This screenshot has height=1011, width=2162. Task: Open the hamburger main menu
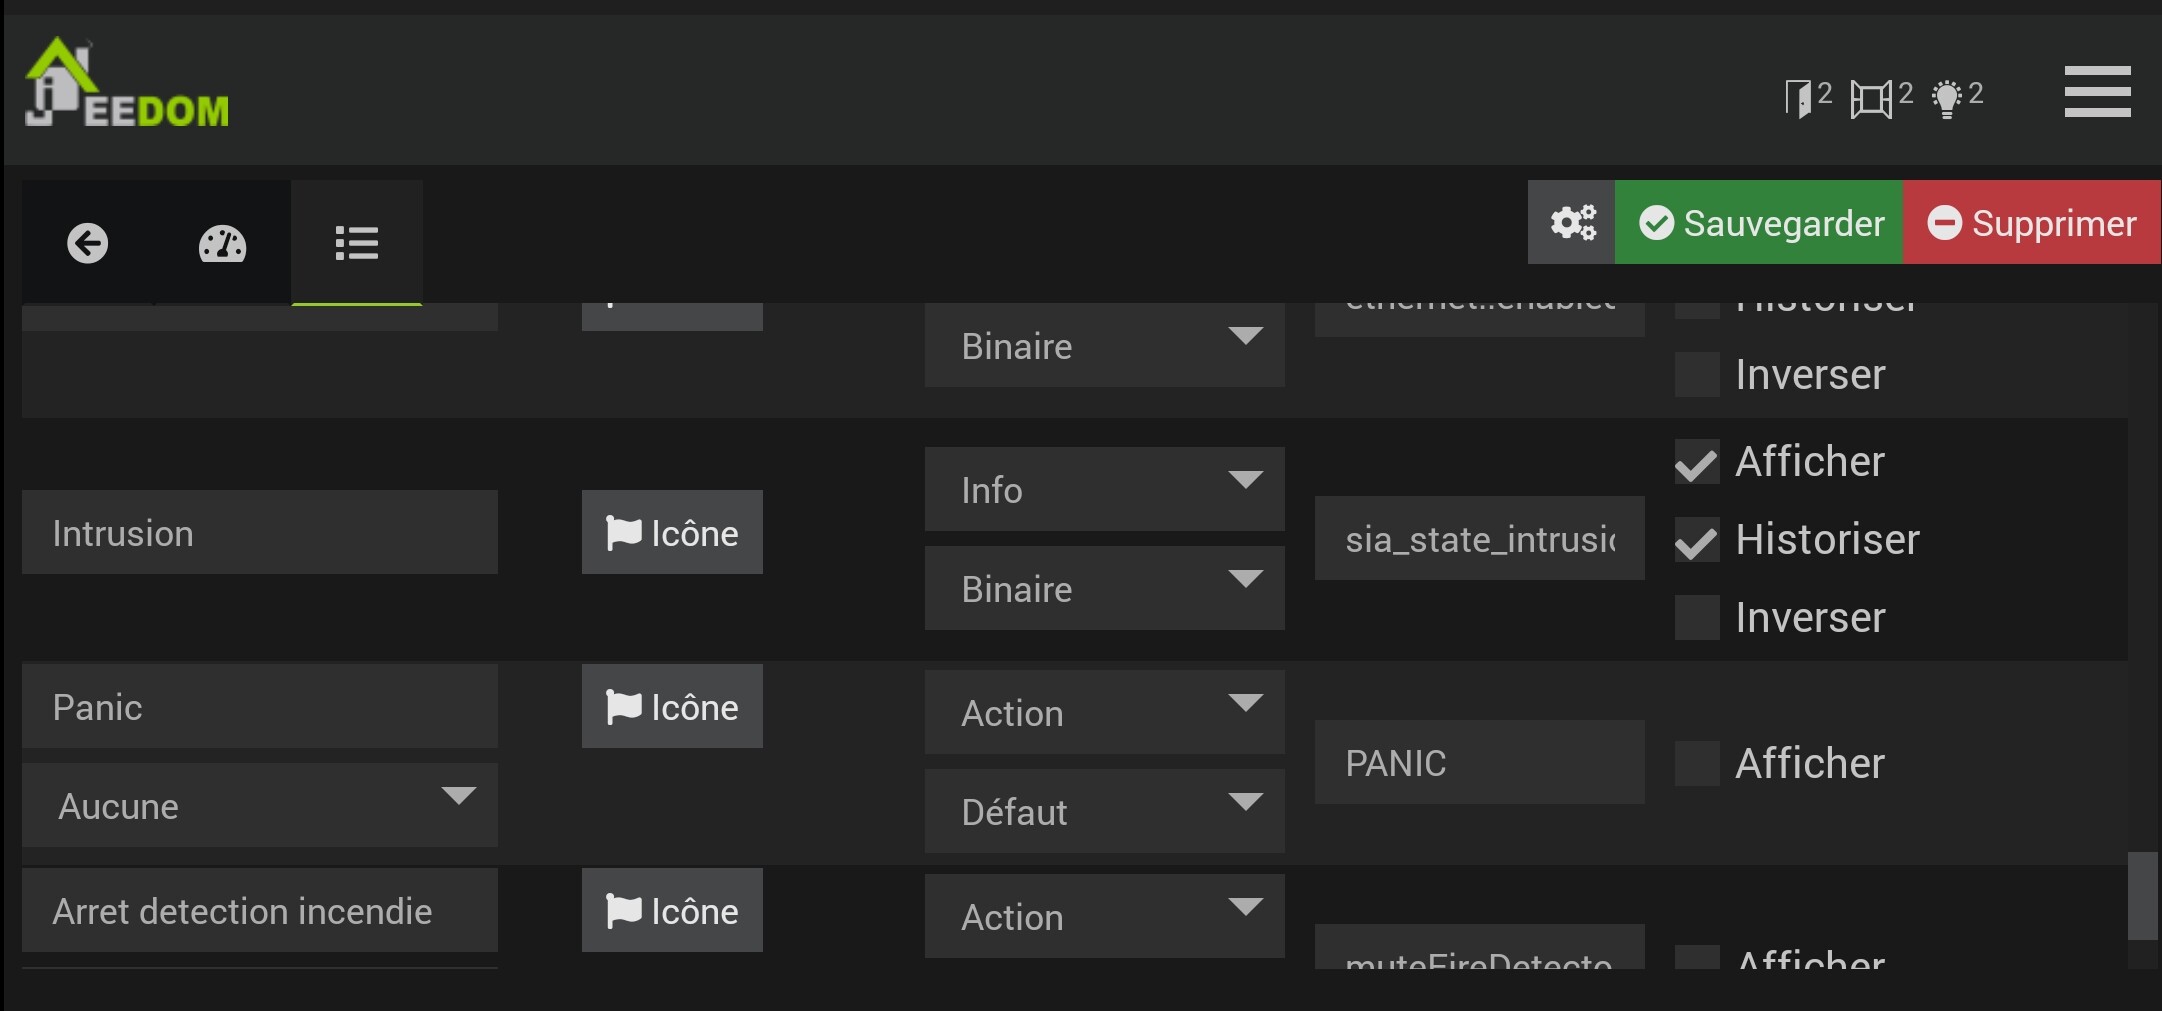[2097, 92]
